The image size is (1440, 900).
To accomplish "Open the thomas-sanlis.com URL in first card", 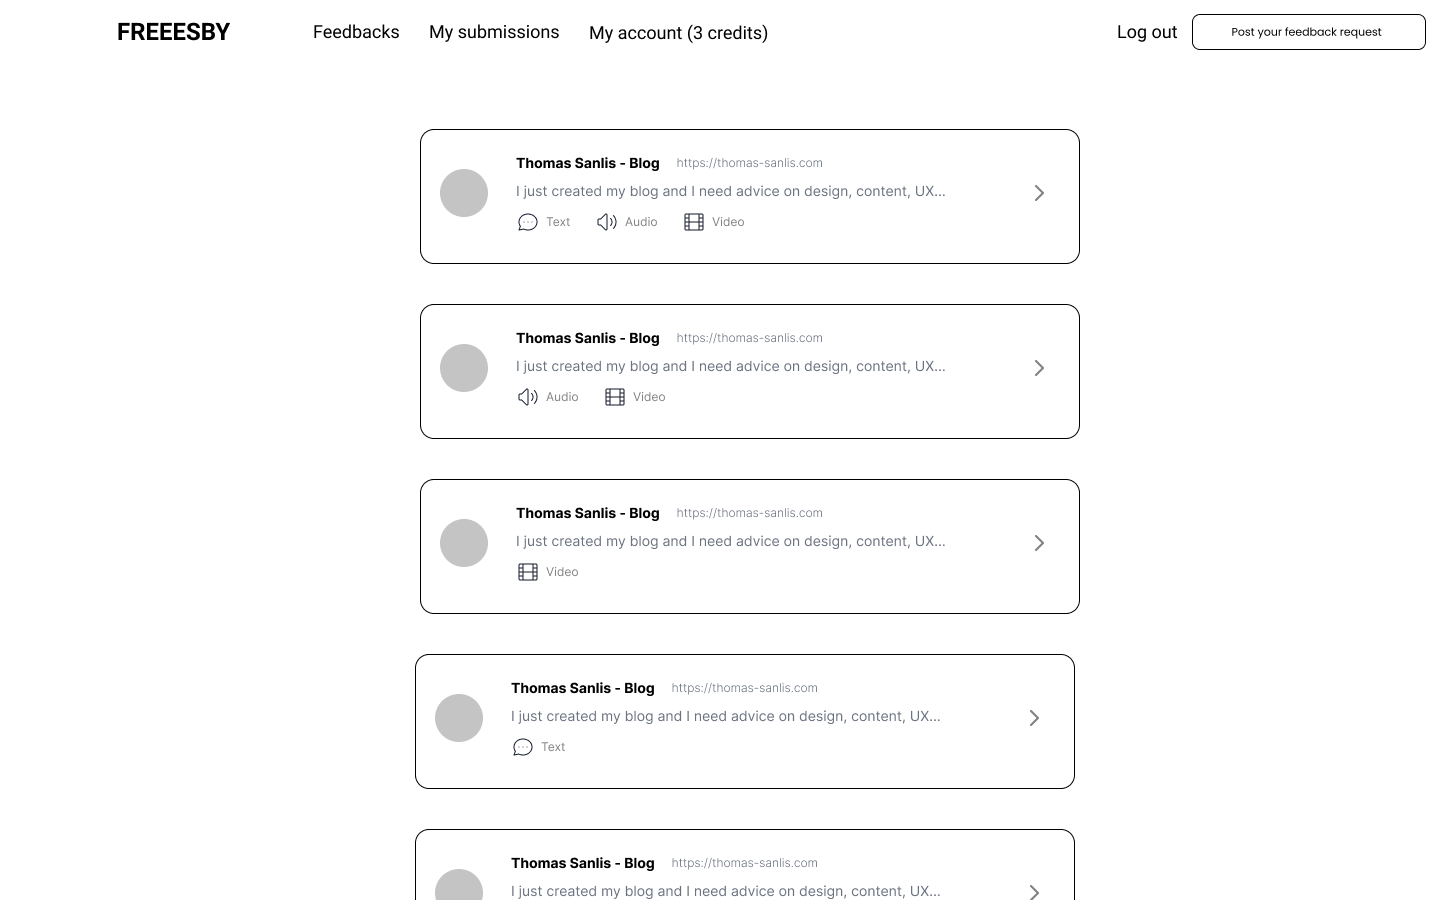I will coord(749,163).
